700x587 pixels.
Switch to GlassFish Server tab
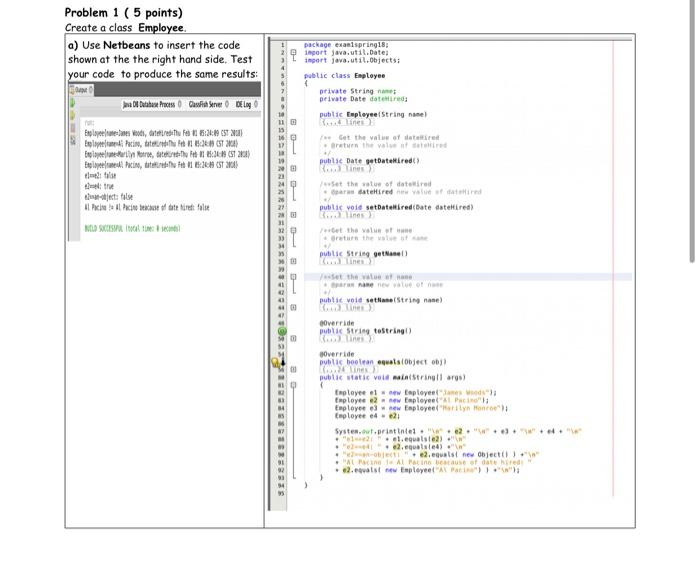(x=205, y=104)
